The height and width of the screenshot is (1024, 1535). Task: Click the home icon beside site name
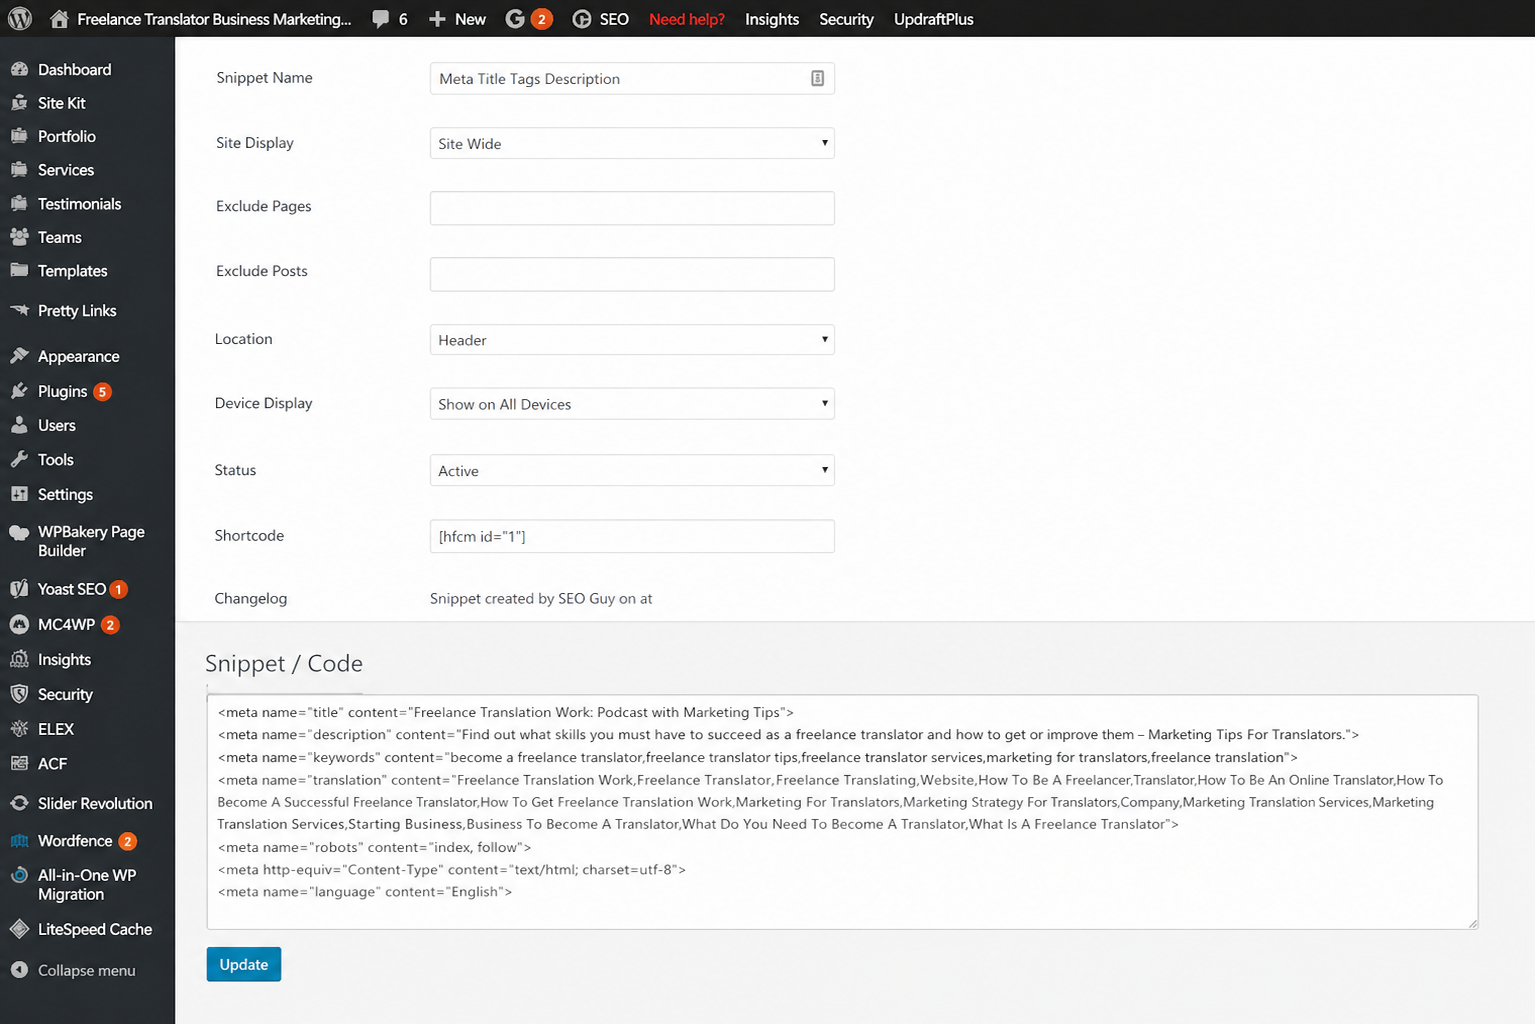click(59, 18)
